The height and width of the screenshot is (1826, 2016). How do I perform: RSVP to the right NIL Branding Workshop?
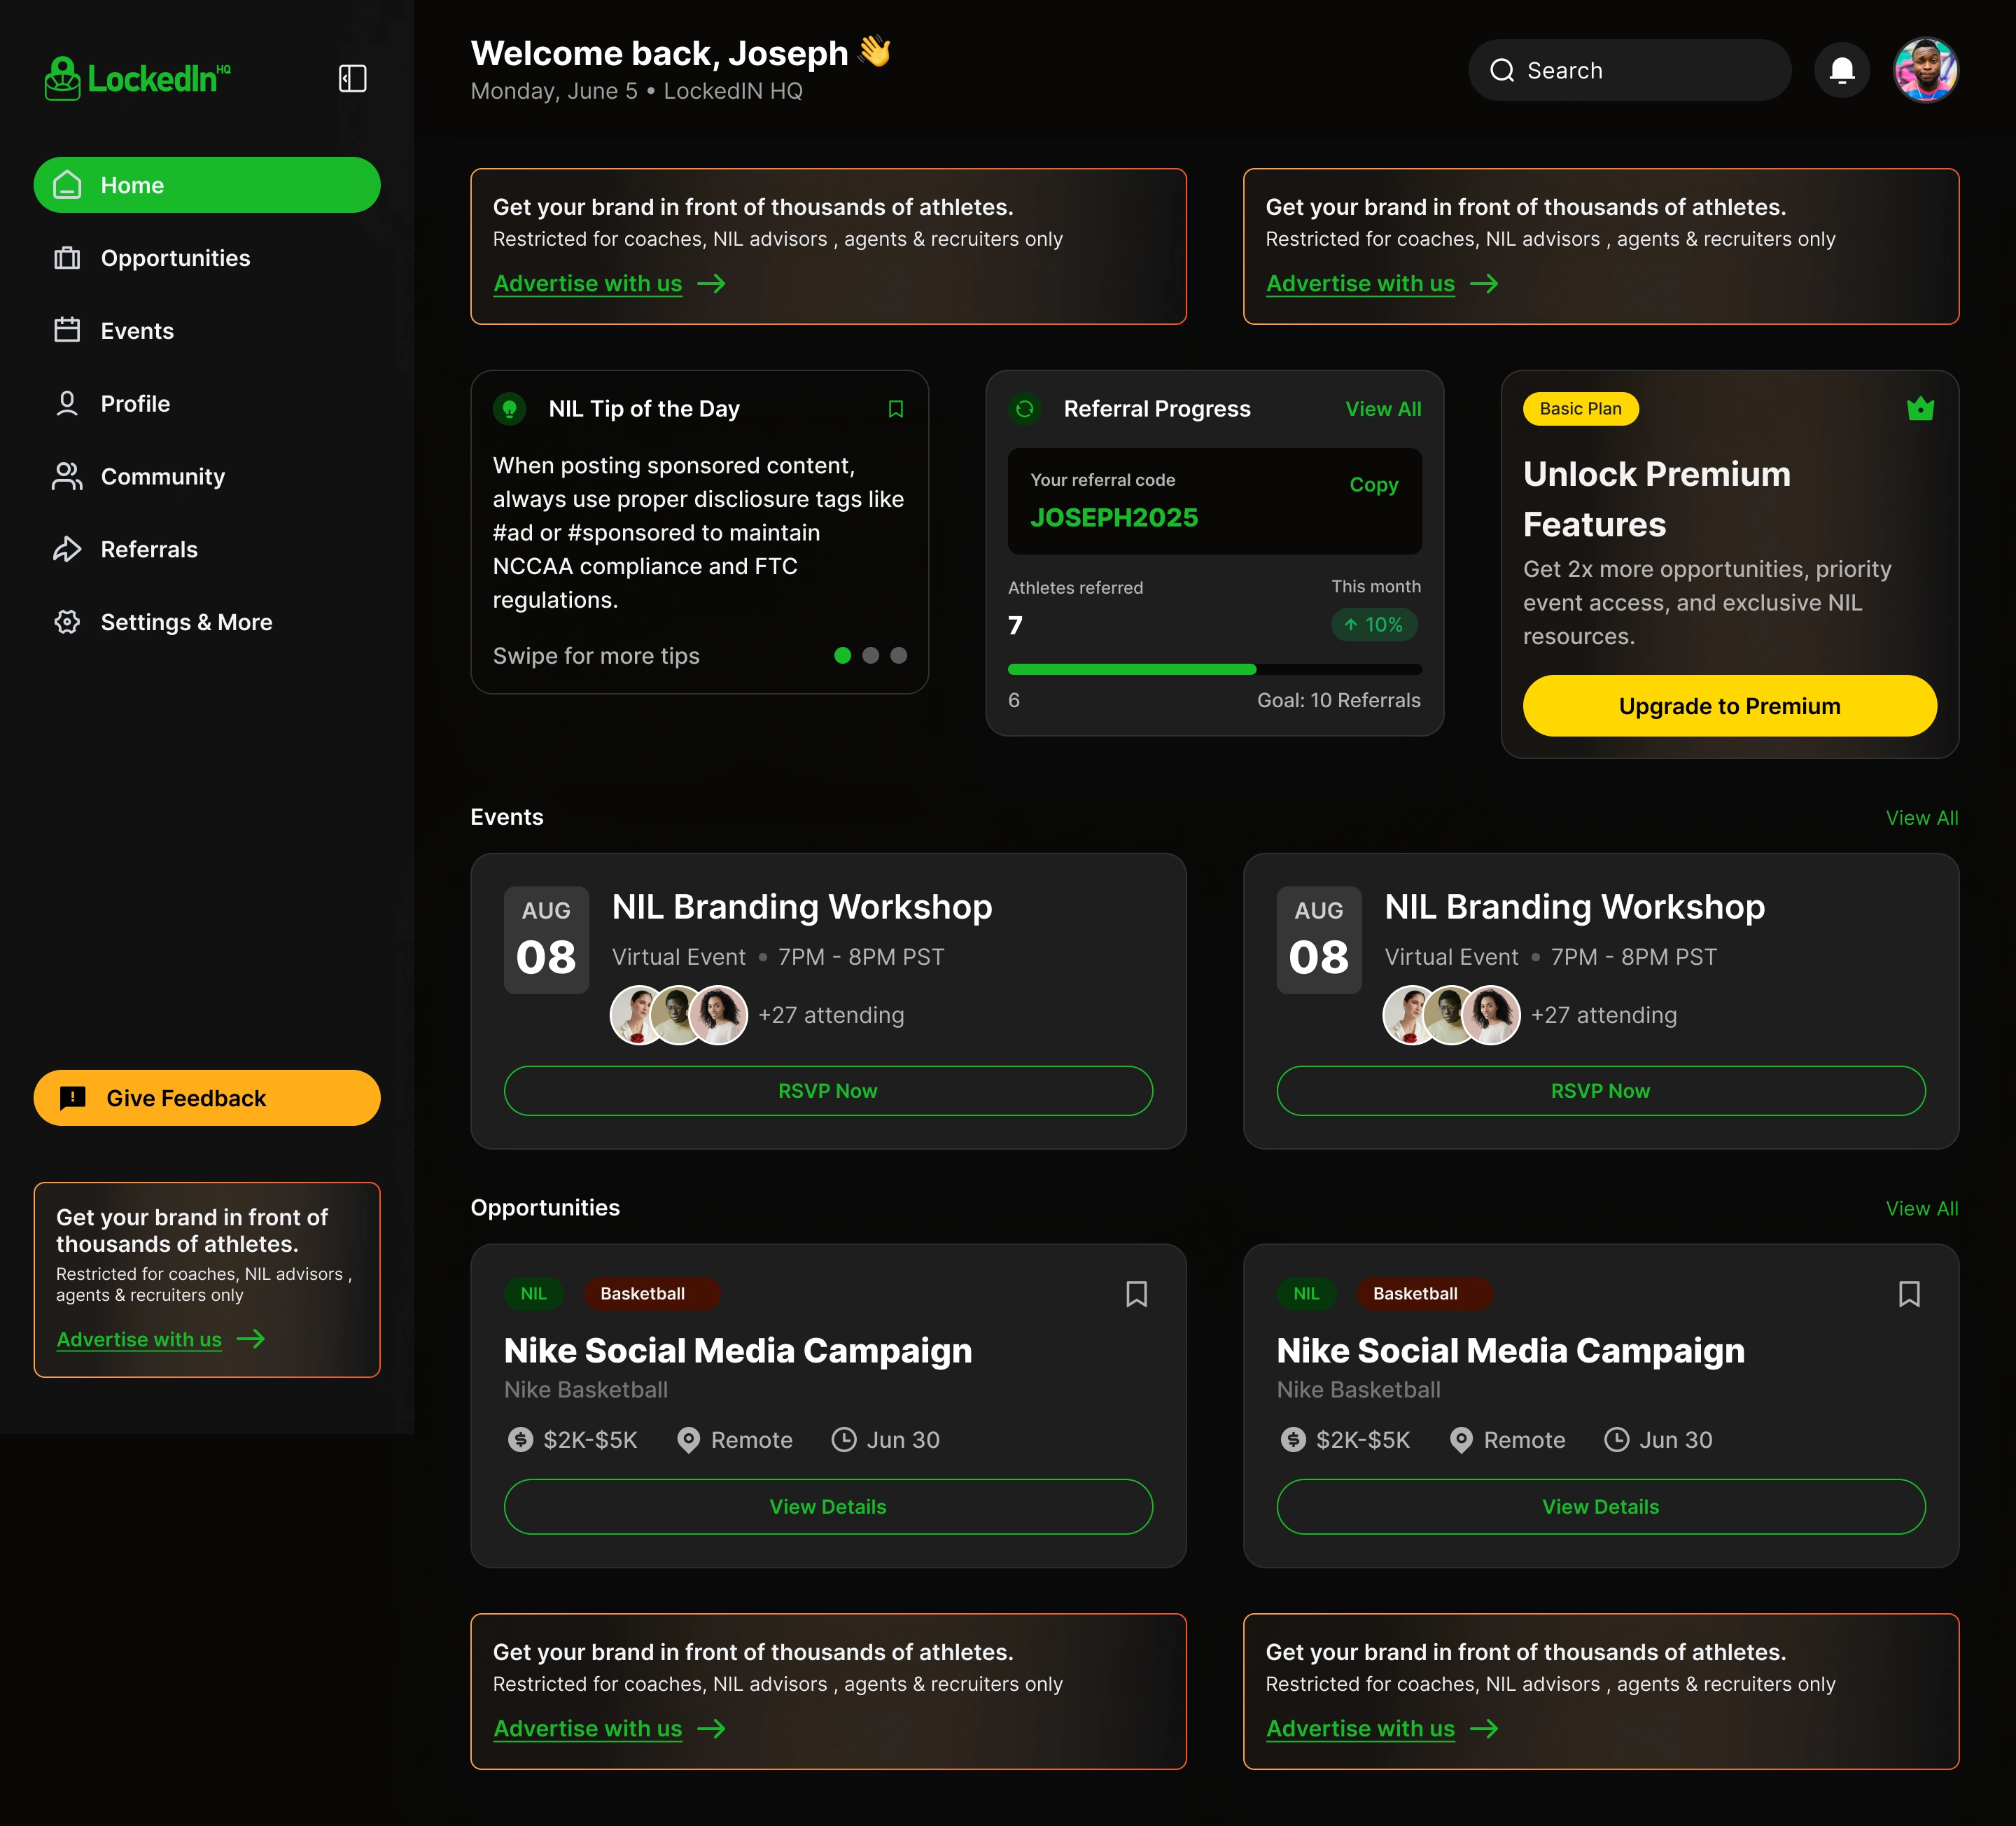click(1601, 1091)
